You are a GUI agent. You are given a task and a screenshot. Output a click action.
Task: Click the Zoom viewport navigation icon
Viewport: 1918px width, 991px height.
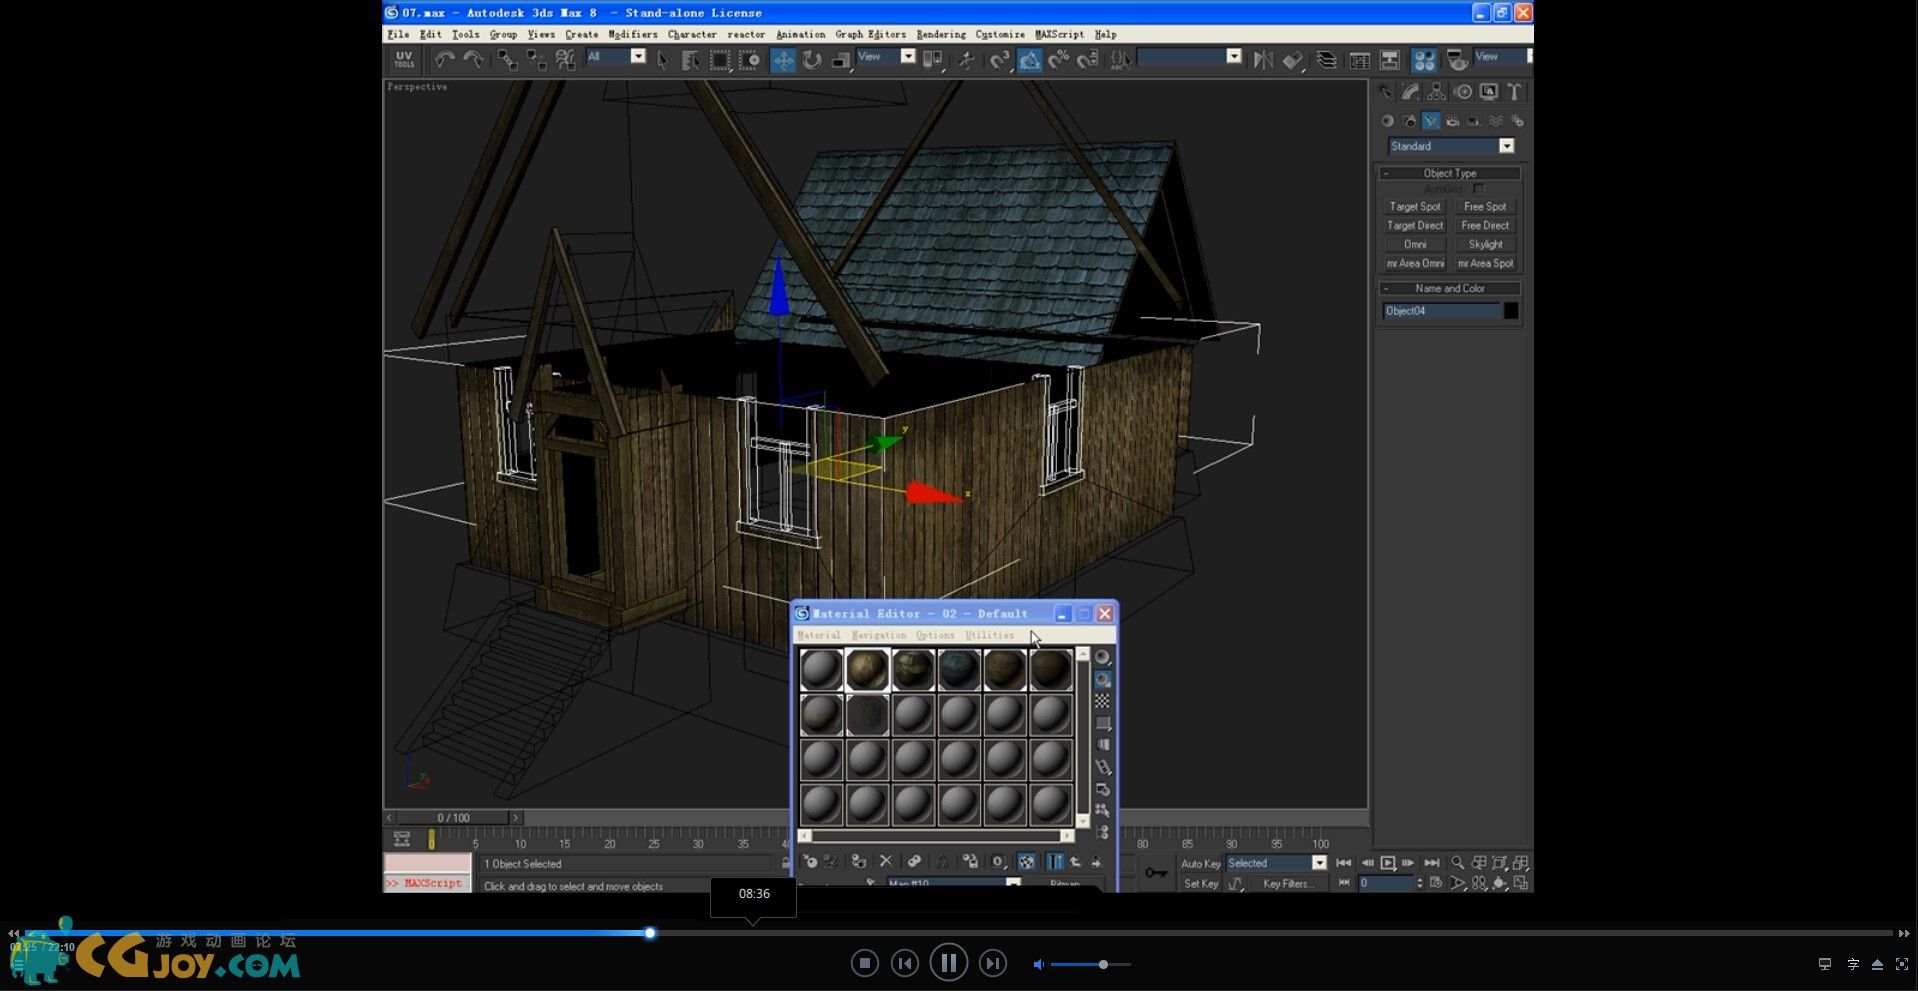click(x=1458, y=863)
